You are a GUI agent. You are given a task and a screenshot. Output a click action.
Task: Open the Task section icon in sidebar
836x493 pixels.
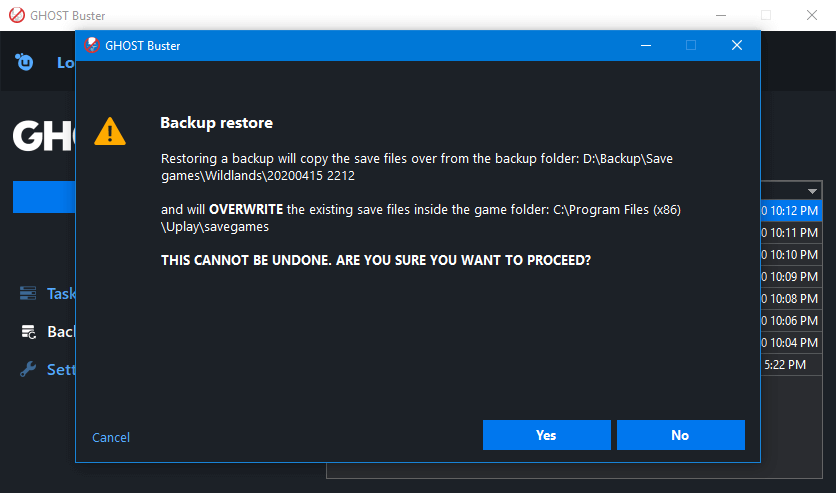(x=28, y=293)
